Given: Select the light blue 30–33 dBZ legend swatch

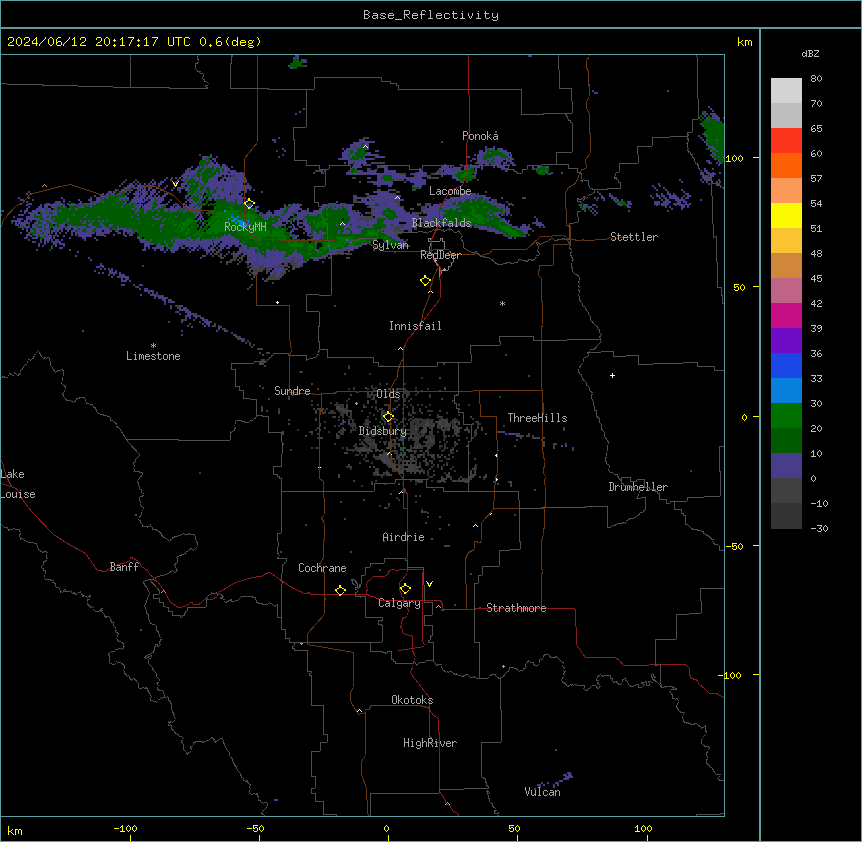Looking at the screenshot, I should [x=786, y=391].
